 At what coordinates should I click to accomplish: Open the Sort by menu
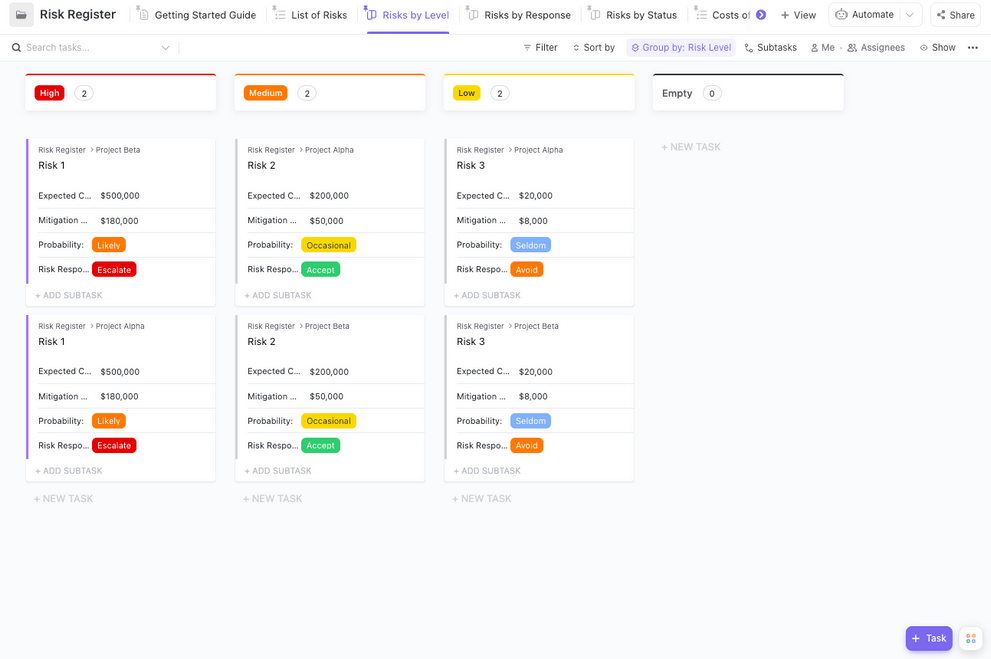593,47
